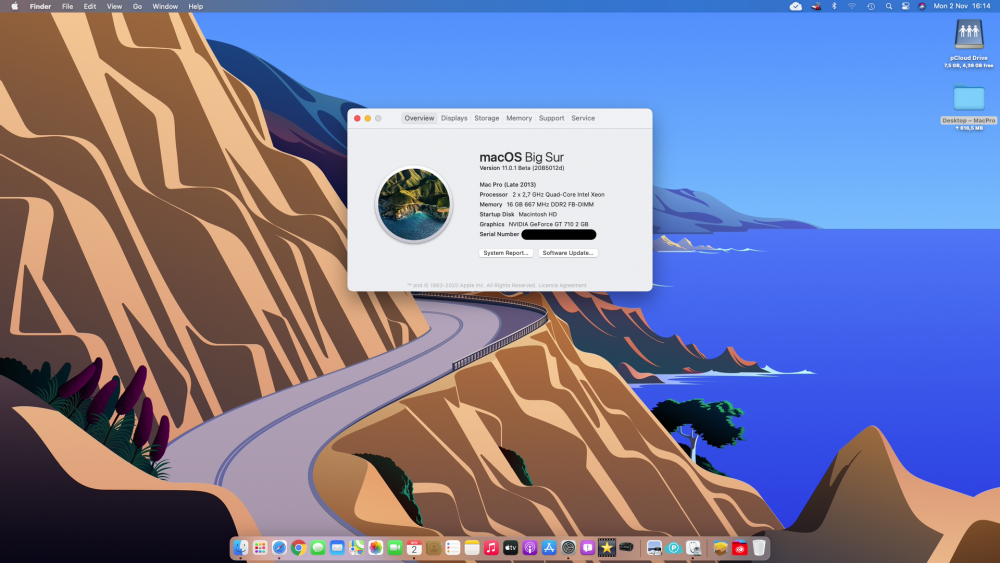Viewport: 1000px width, 563px height.
Task: Open the Apple TV app in the Dock
Action: pyautogui.click(x=510, y=547)
